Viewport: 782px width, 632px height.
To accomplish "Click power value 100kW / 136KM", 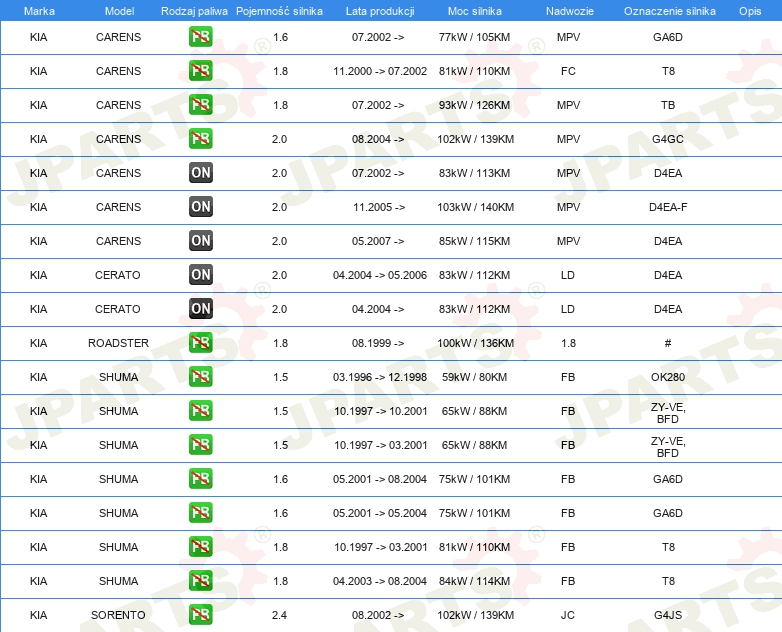I will click(x=475, y=343).
